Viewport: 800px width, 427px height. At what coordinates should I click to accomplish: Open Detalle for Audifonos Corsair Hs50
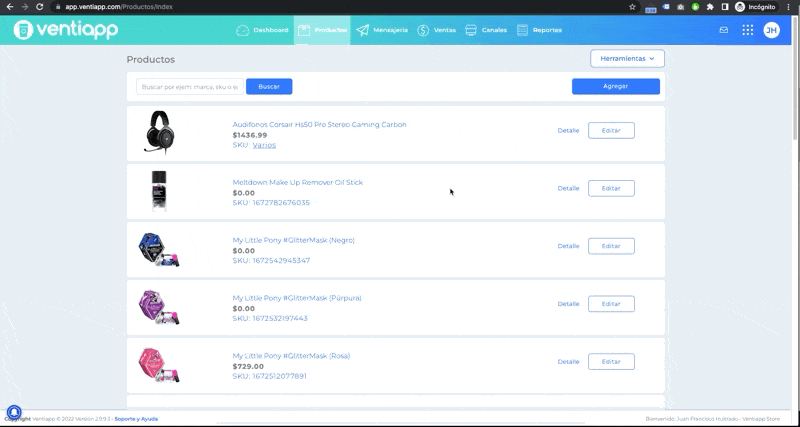click(568, 131)
